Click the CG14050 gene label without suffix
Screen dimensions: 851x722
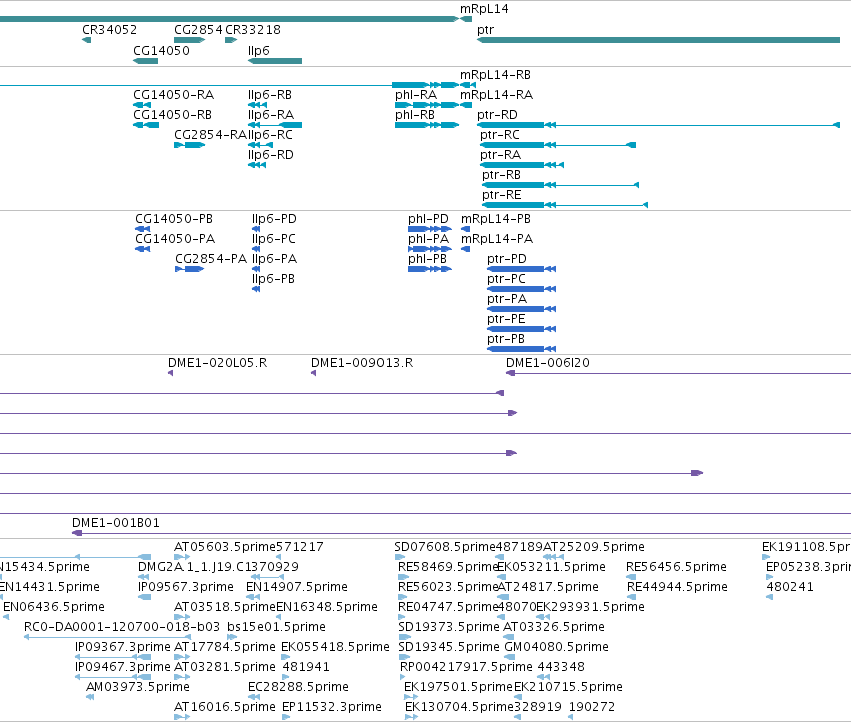[161, 50]
